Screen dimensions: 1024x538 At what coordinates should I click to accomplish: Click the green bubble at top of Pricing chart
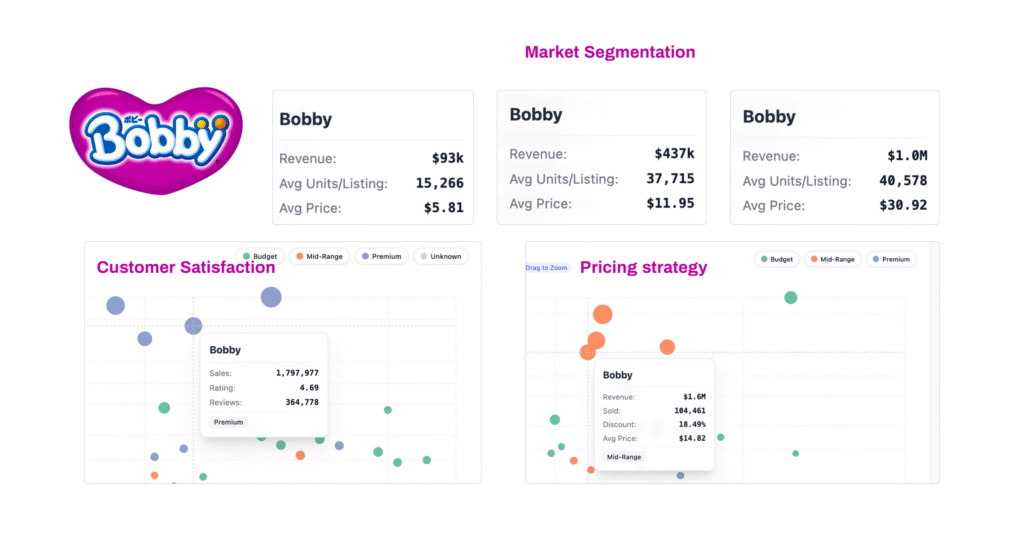[790, 297]
